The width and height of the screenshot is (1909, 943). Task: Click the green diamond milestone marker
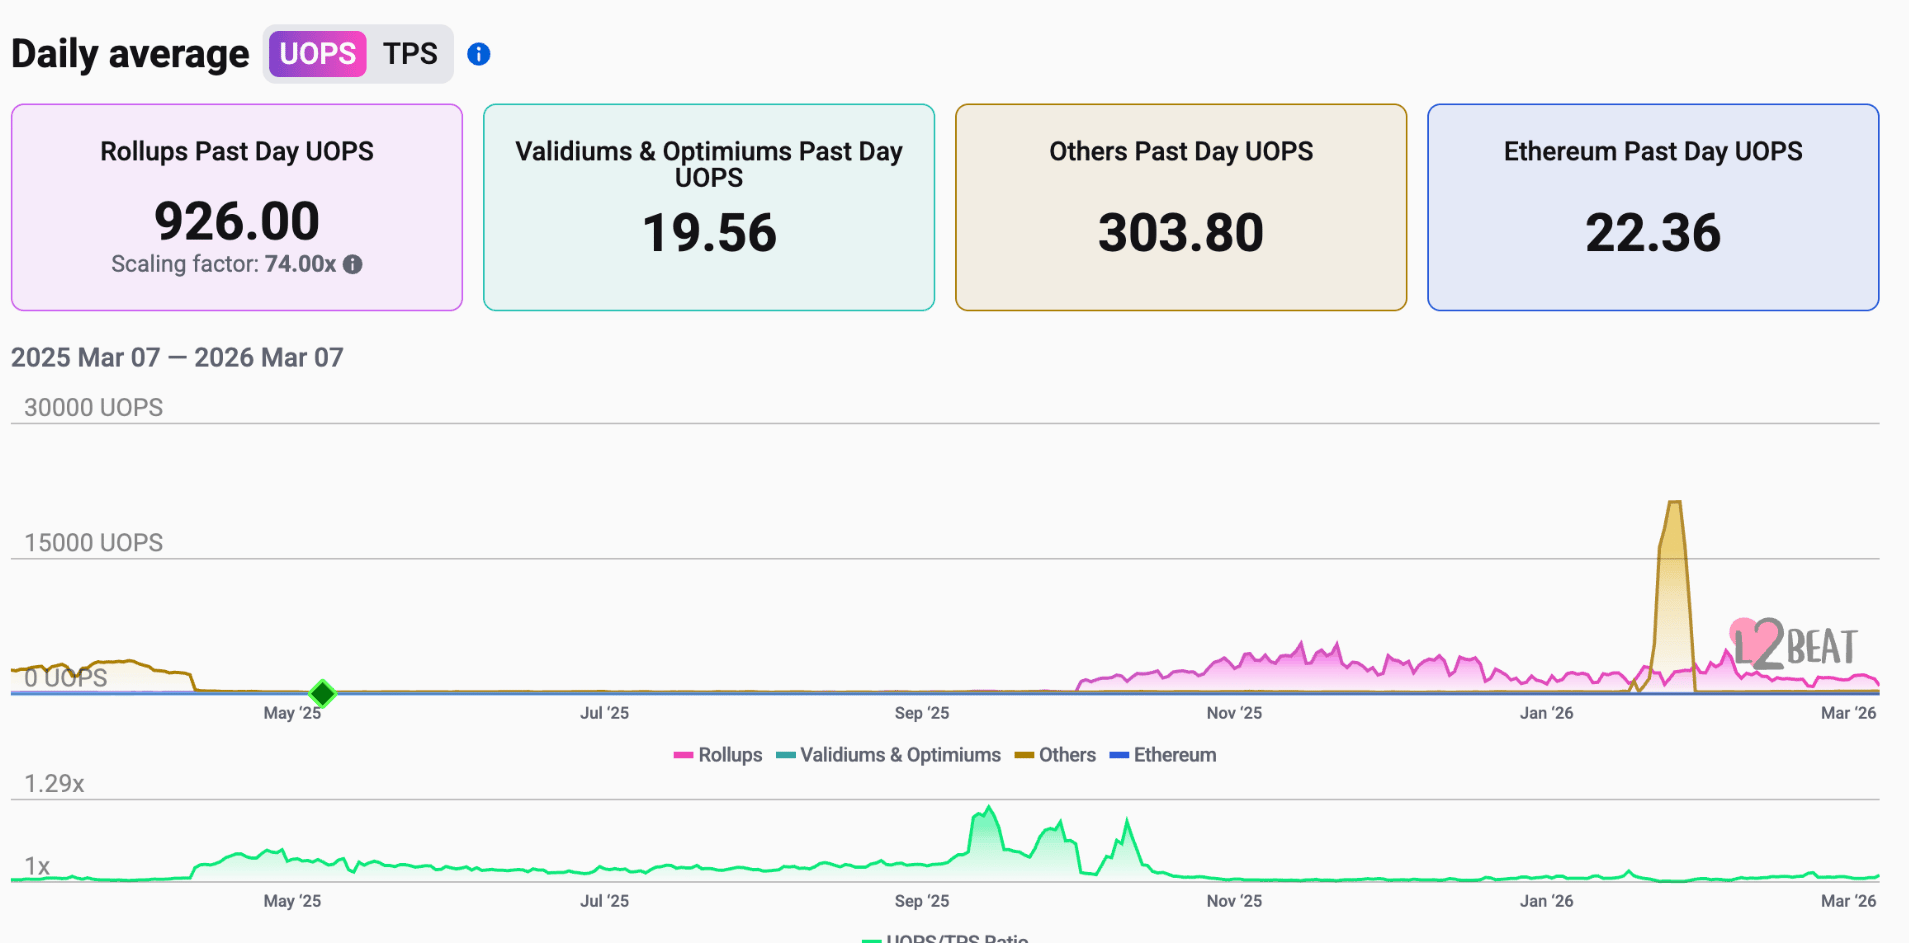322,693
